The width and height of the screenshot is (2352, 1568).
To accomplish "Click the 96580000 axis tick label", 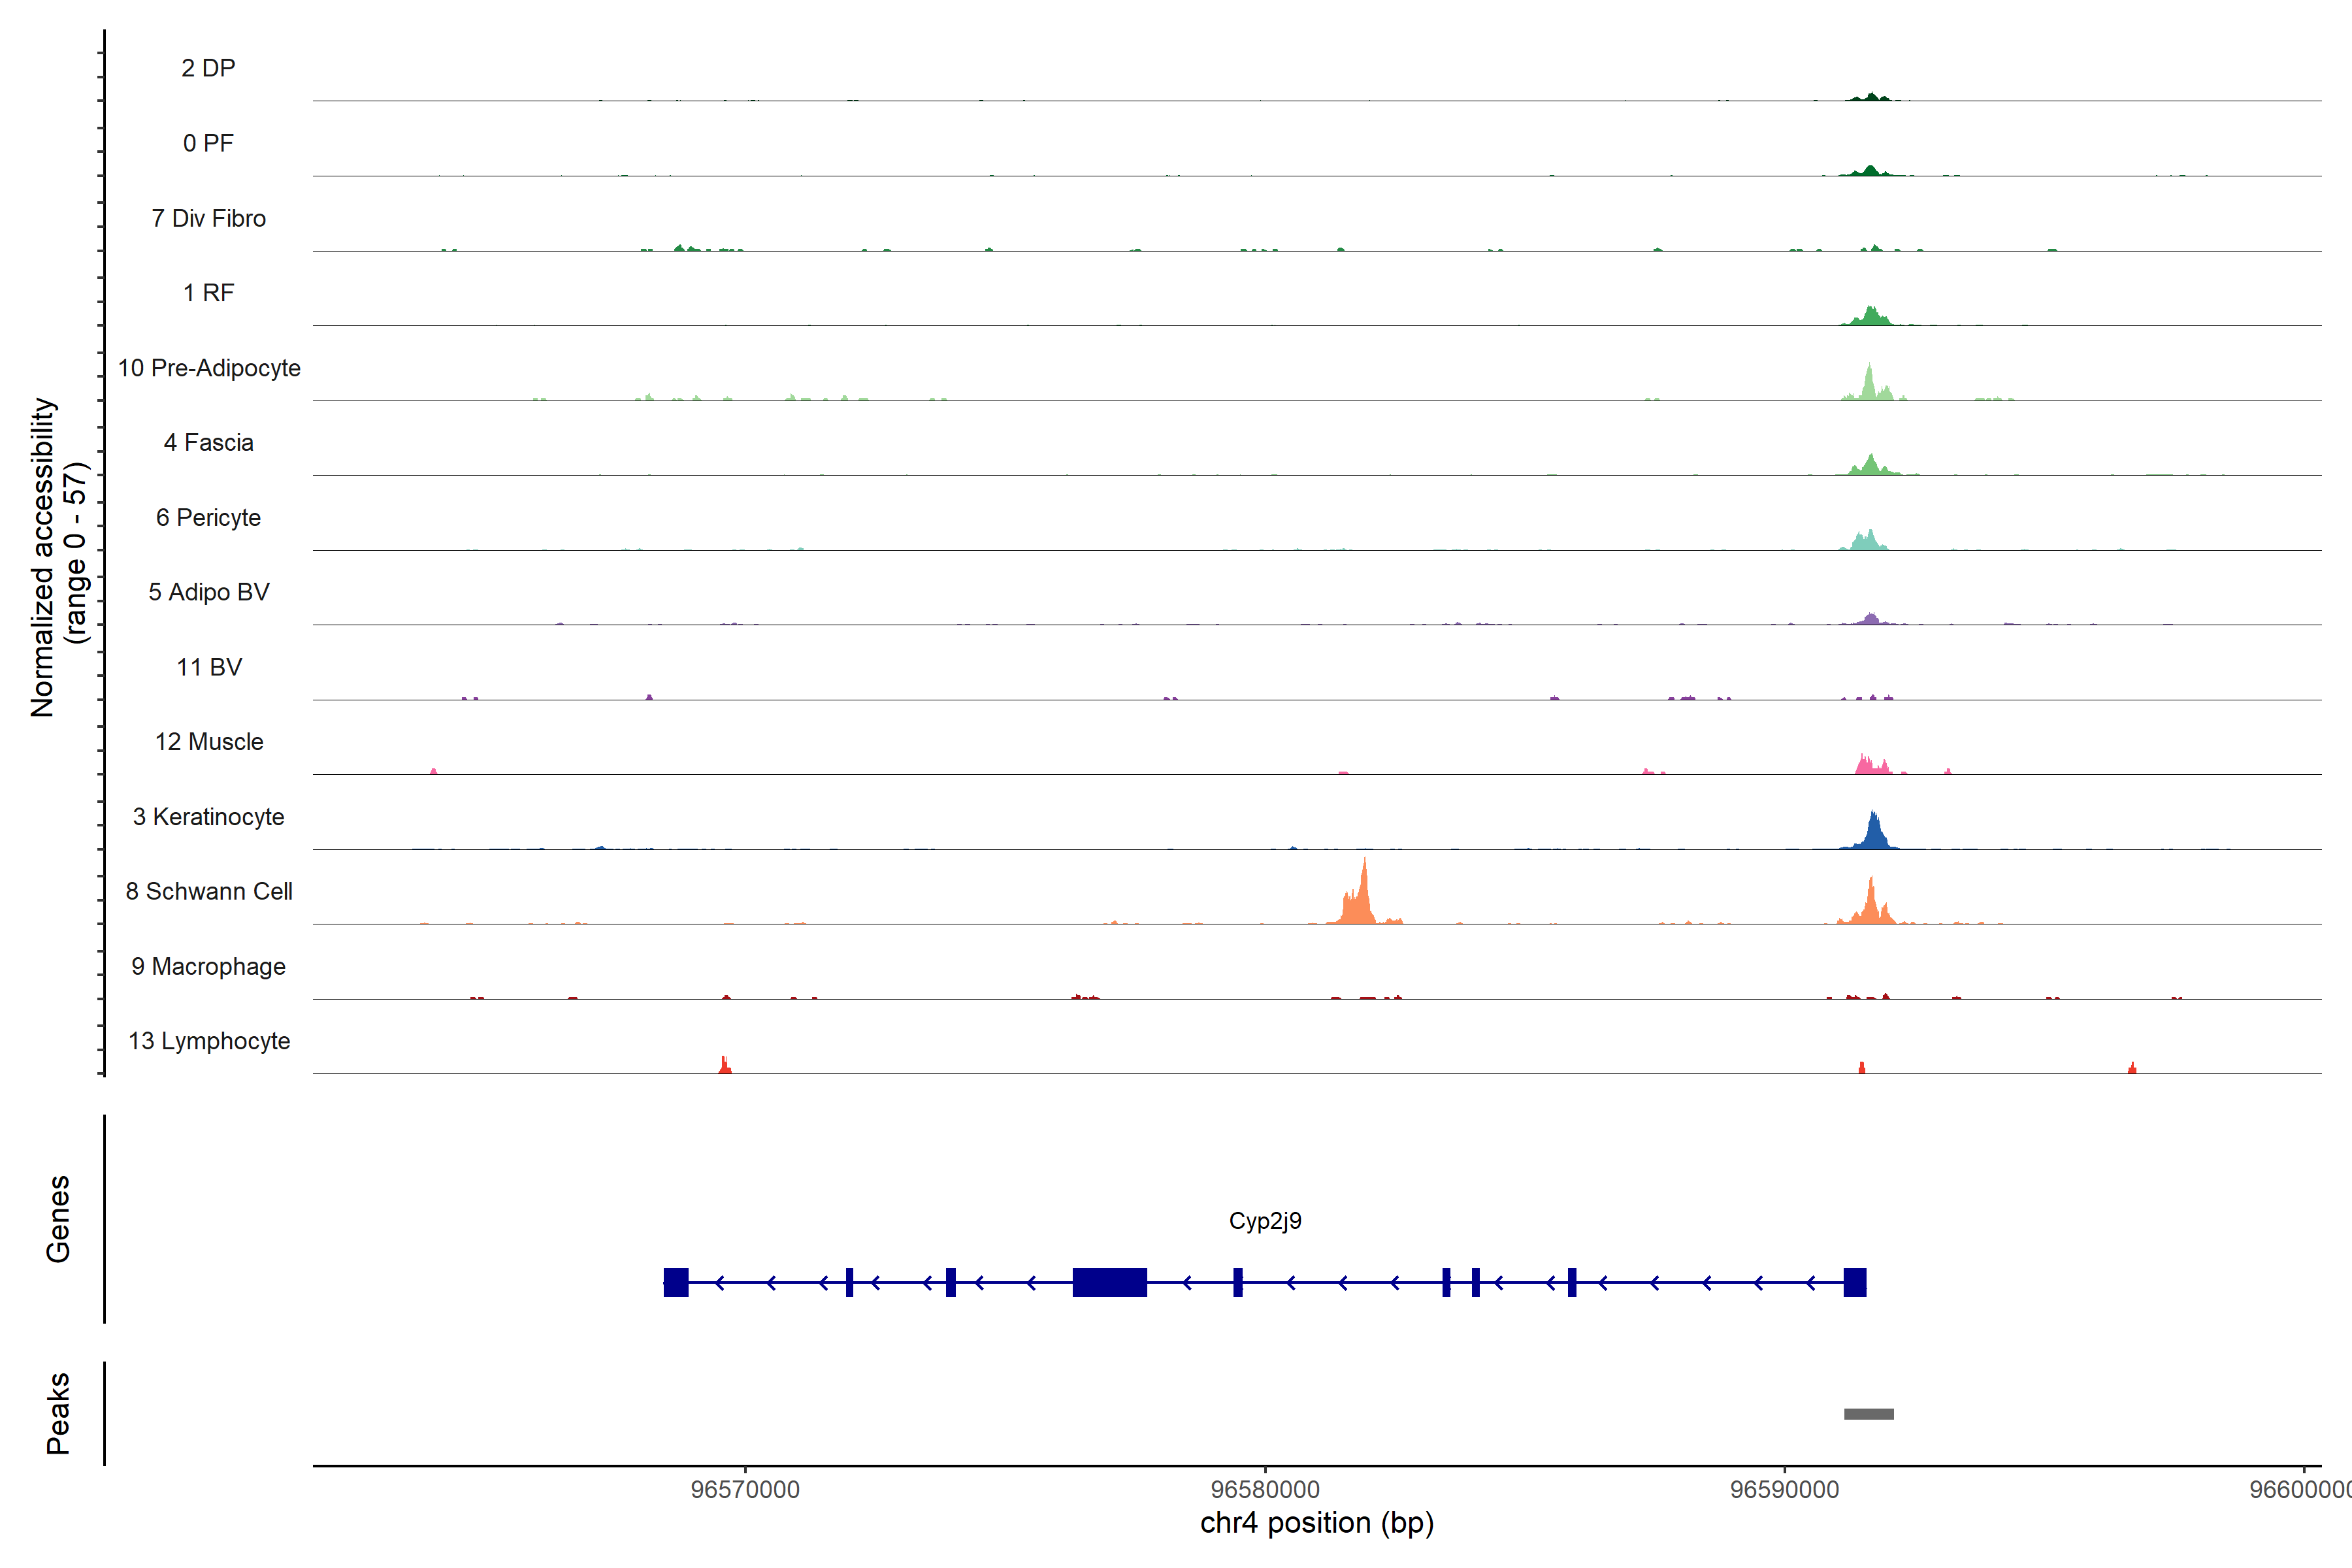I will pos(1265,1489).
